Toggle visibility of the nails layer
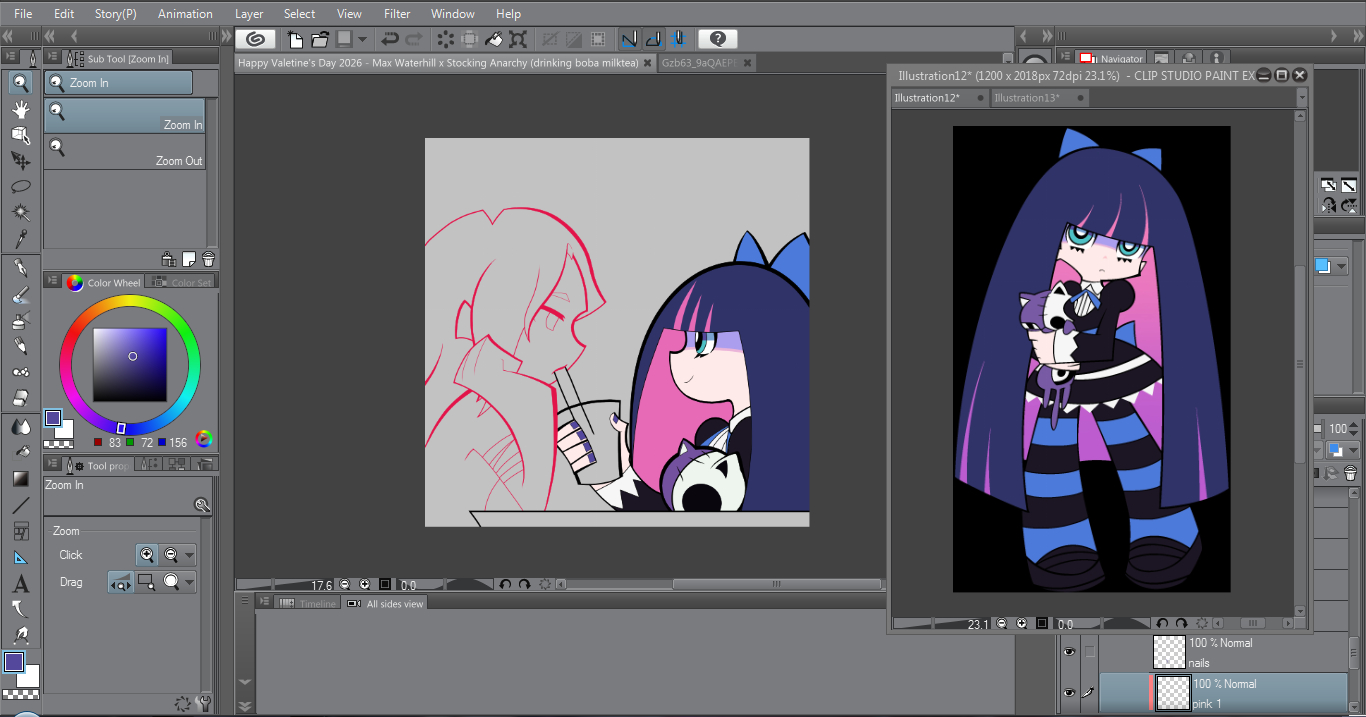Image resolution: width=1366 pixels, height=717 pixels. coord(1069,652)
